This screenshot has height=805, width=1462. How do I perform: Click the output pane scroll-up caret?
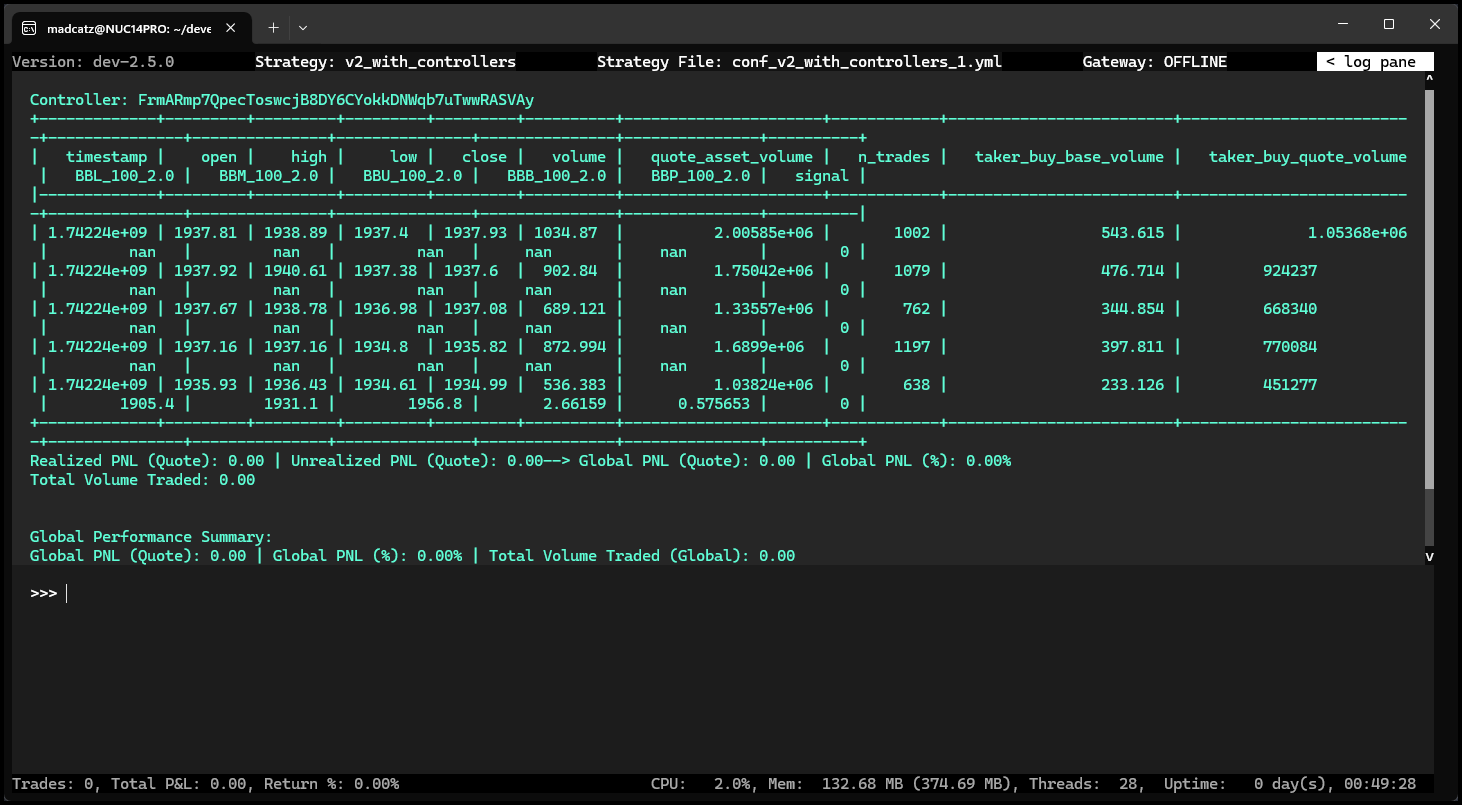(1429, 77)
